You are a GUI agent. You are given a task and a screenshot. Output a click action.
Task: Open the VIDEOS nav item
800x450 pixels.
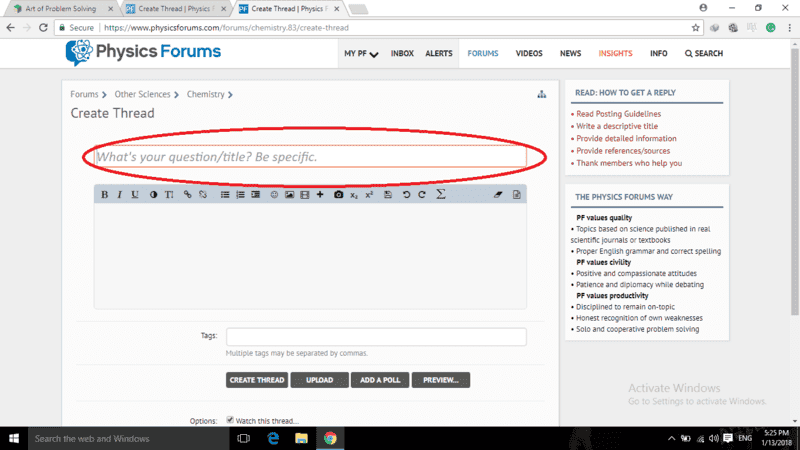529,54
